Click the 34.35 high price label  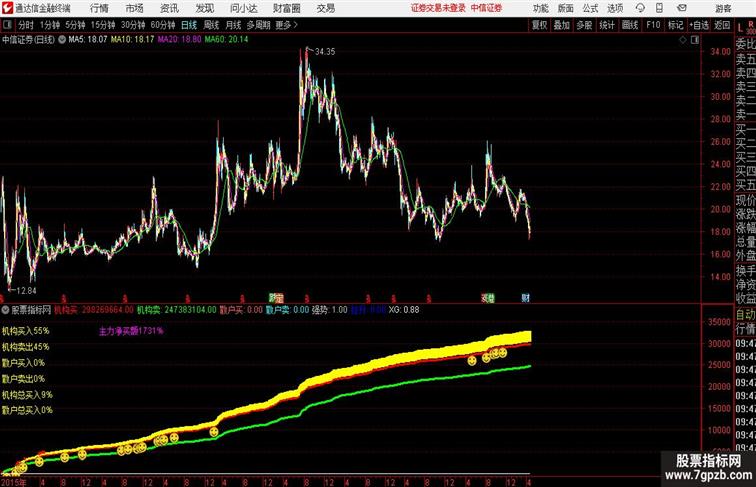pyautogui.click(x=325, y=52)
